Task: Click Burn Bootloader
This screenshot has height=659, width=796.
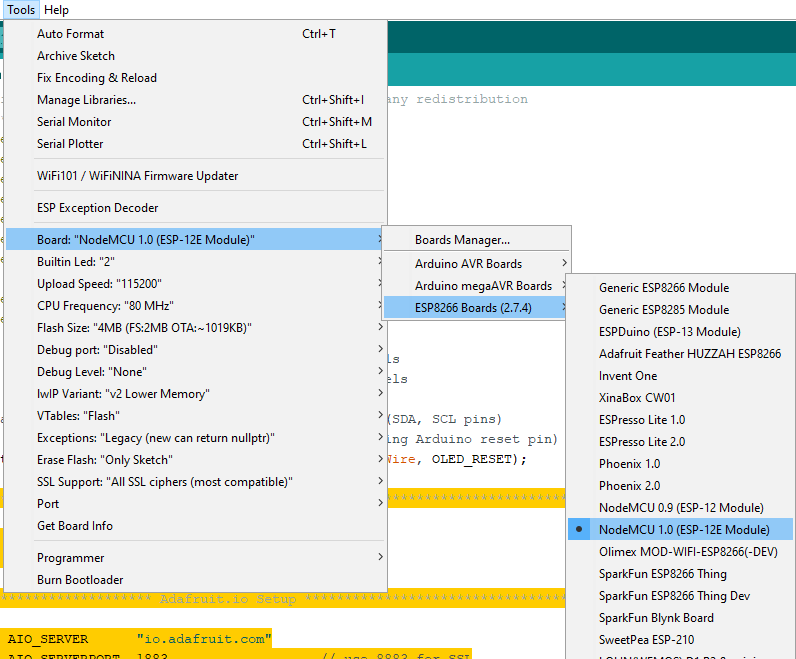Action: point(195,580)
